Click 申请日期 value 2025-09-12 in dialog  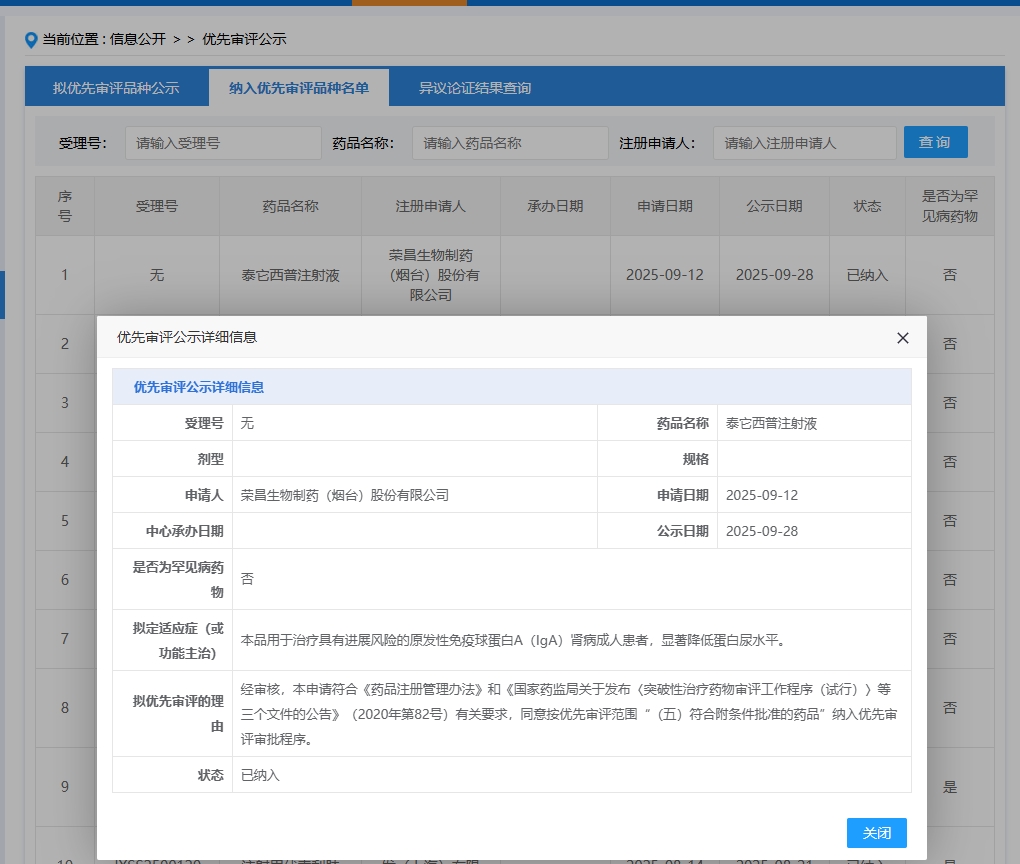[x=762, y=495]
